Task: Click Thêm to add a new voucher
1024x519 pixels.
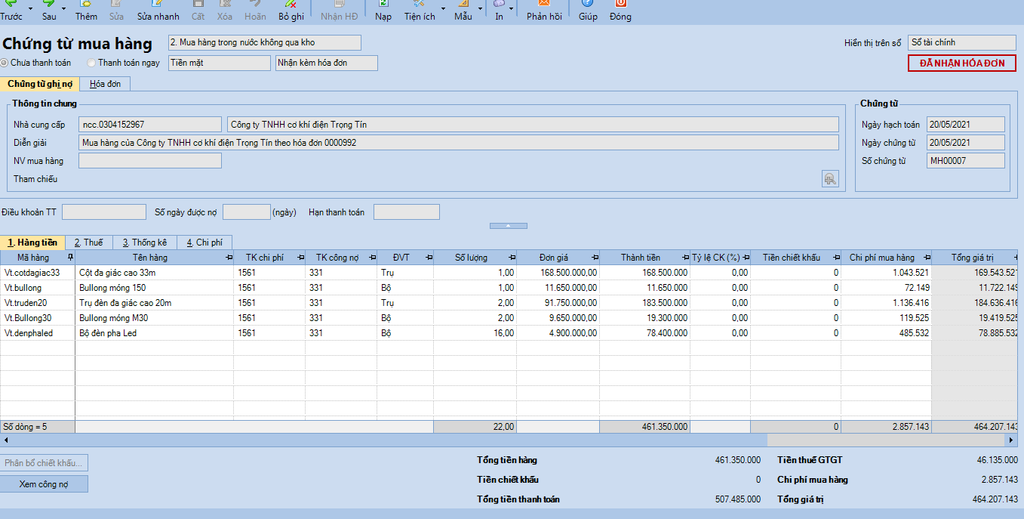Action: [x=86, y=10]
